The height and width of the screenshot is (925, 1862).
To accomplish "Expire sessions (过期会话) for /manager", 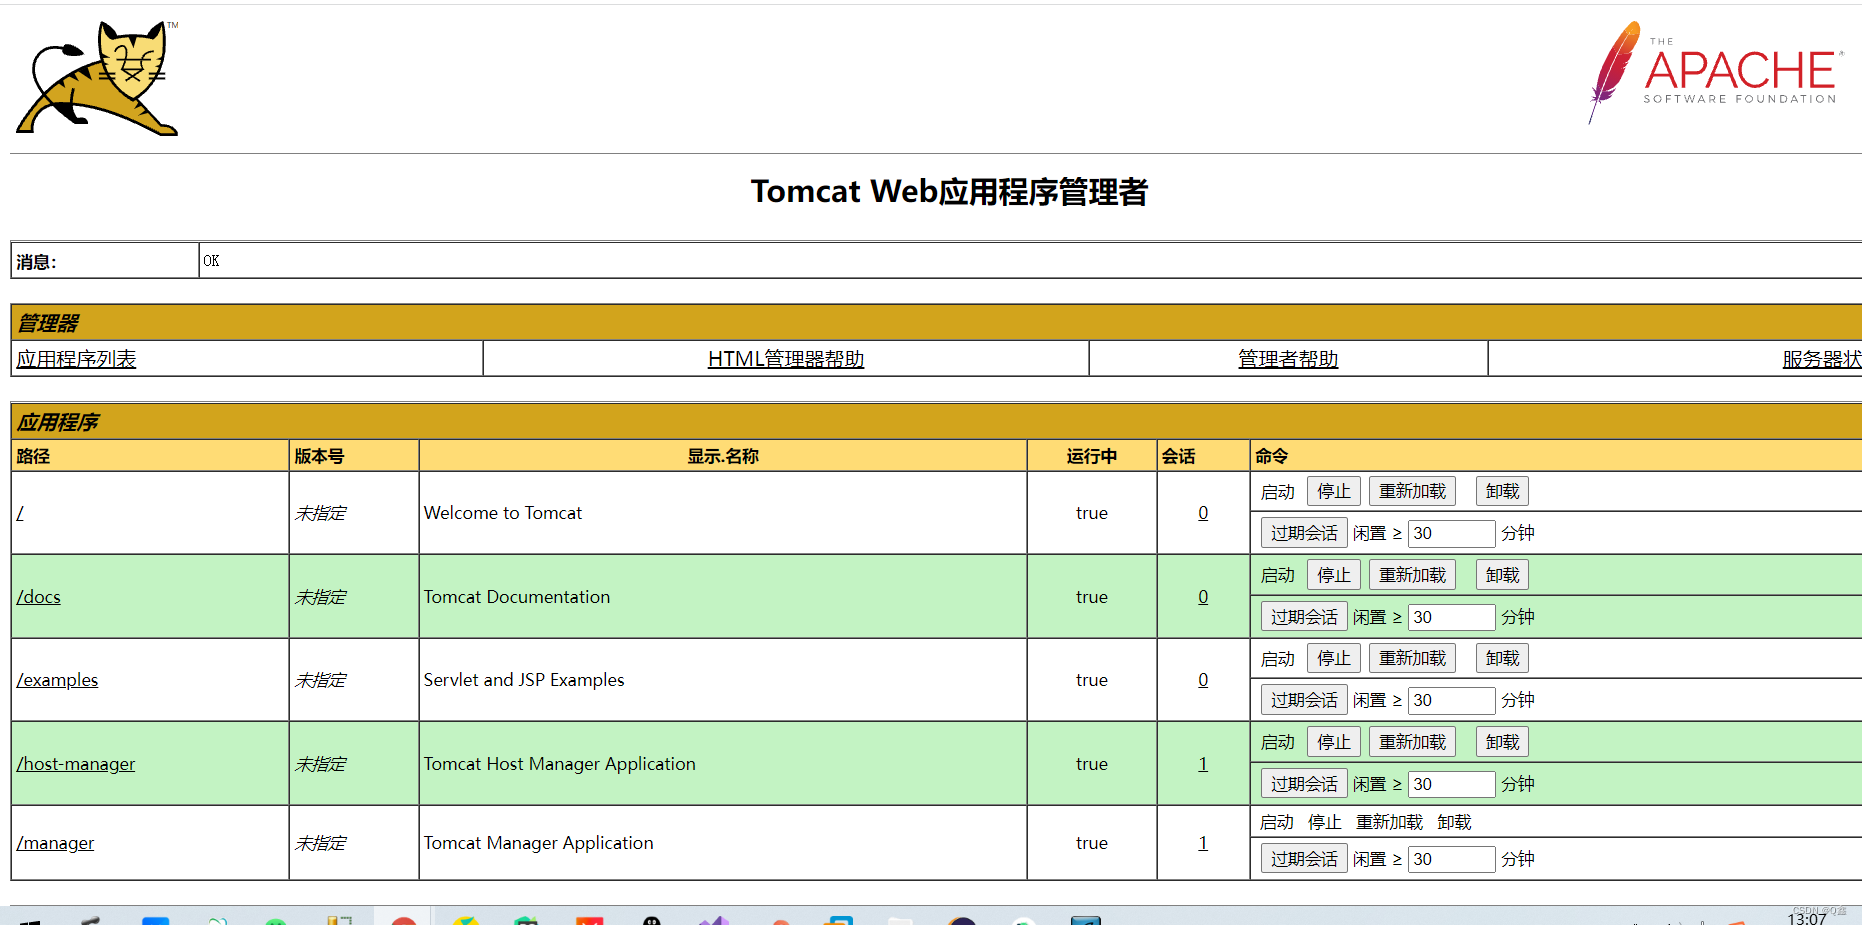I will 1304,859.
